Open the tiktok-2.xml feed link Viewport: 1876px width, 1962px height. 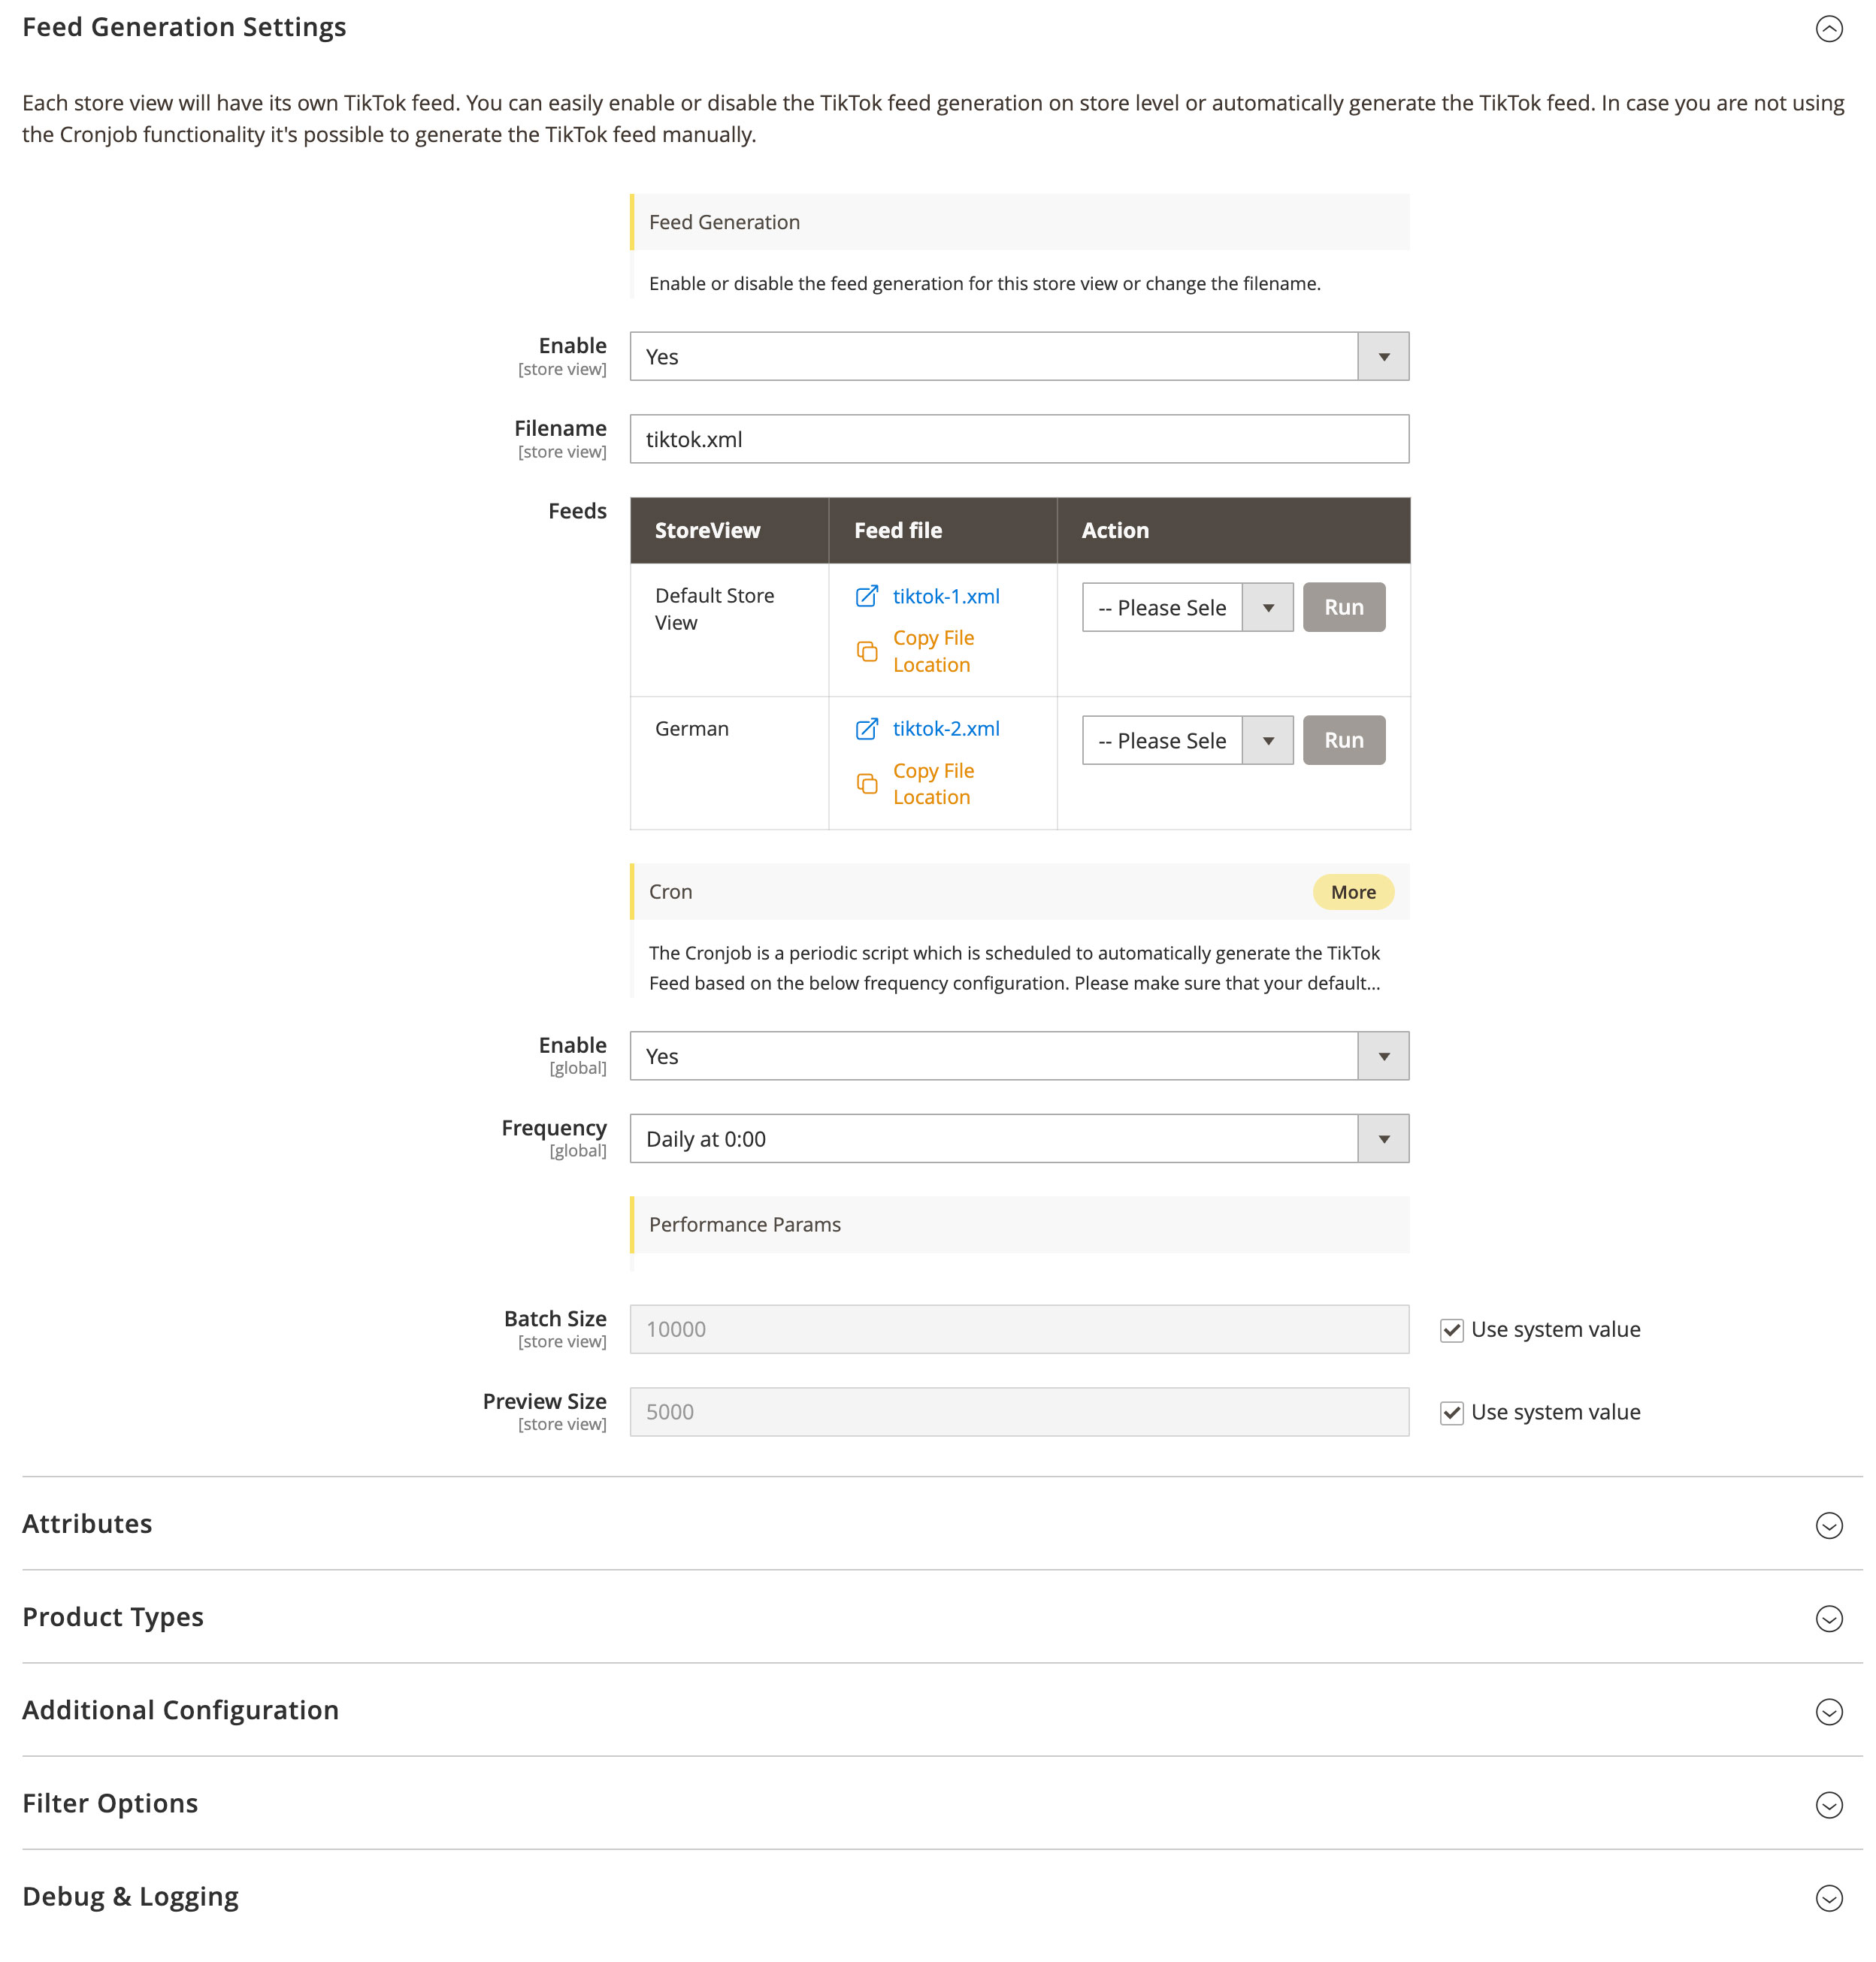tap(945, 729)
